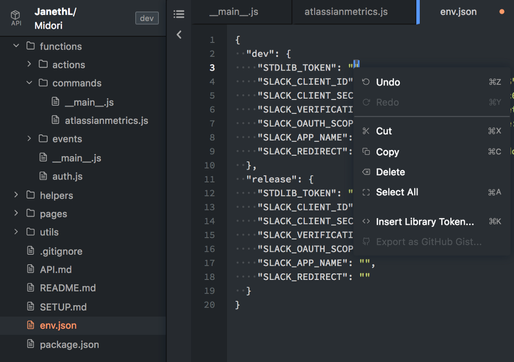
Task: Click the functions folder icon
Action: point(30,46)
